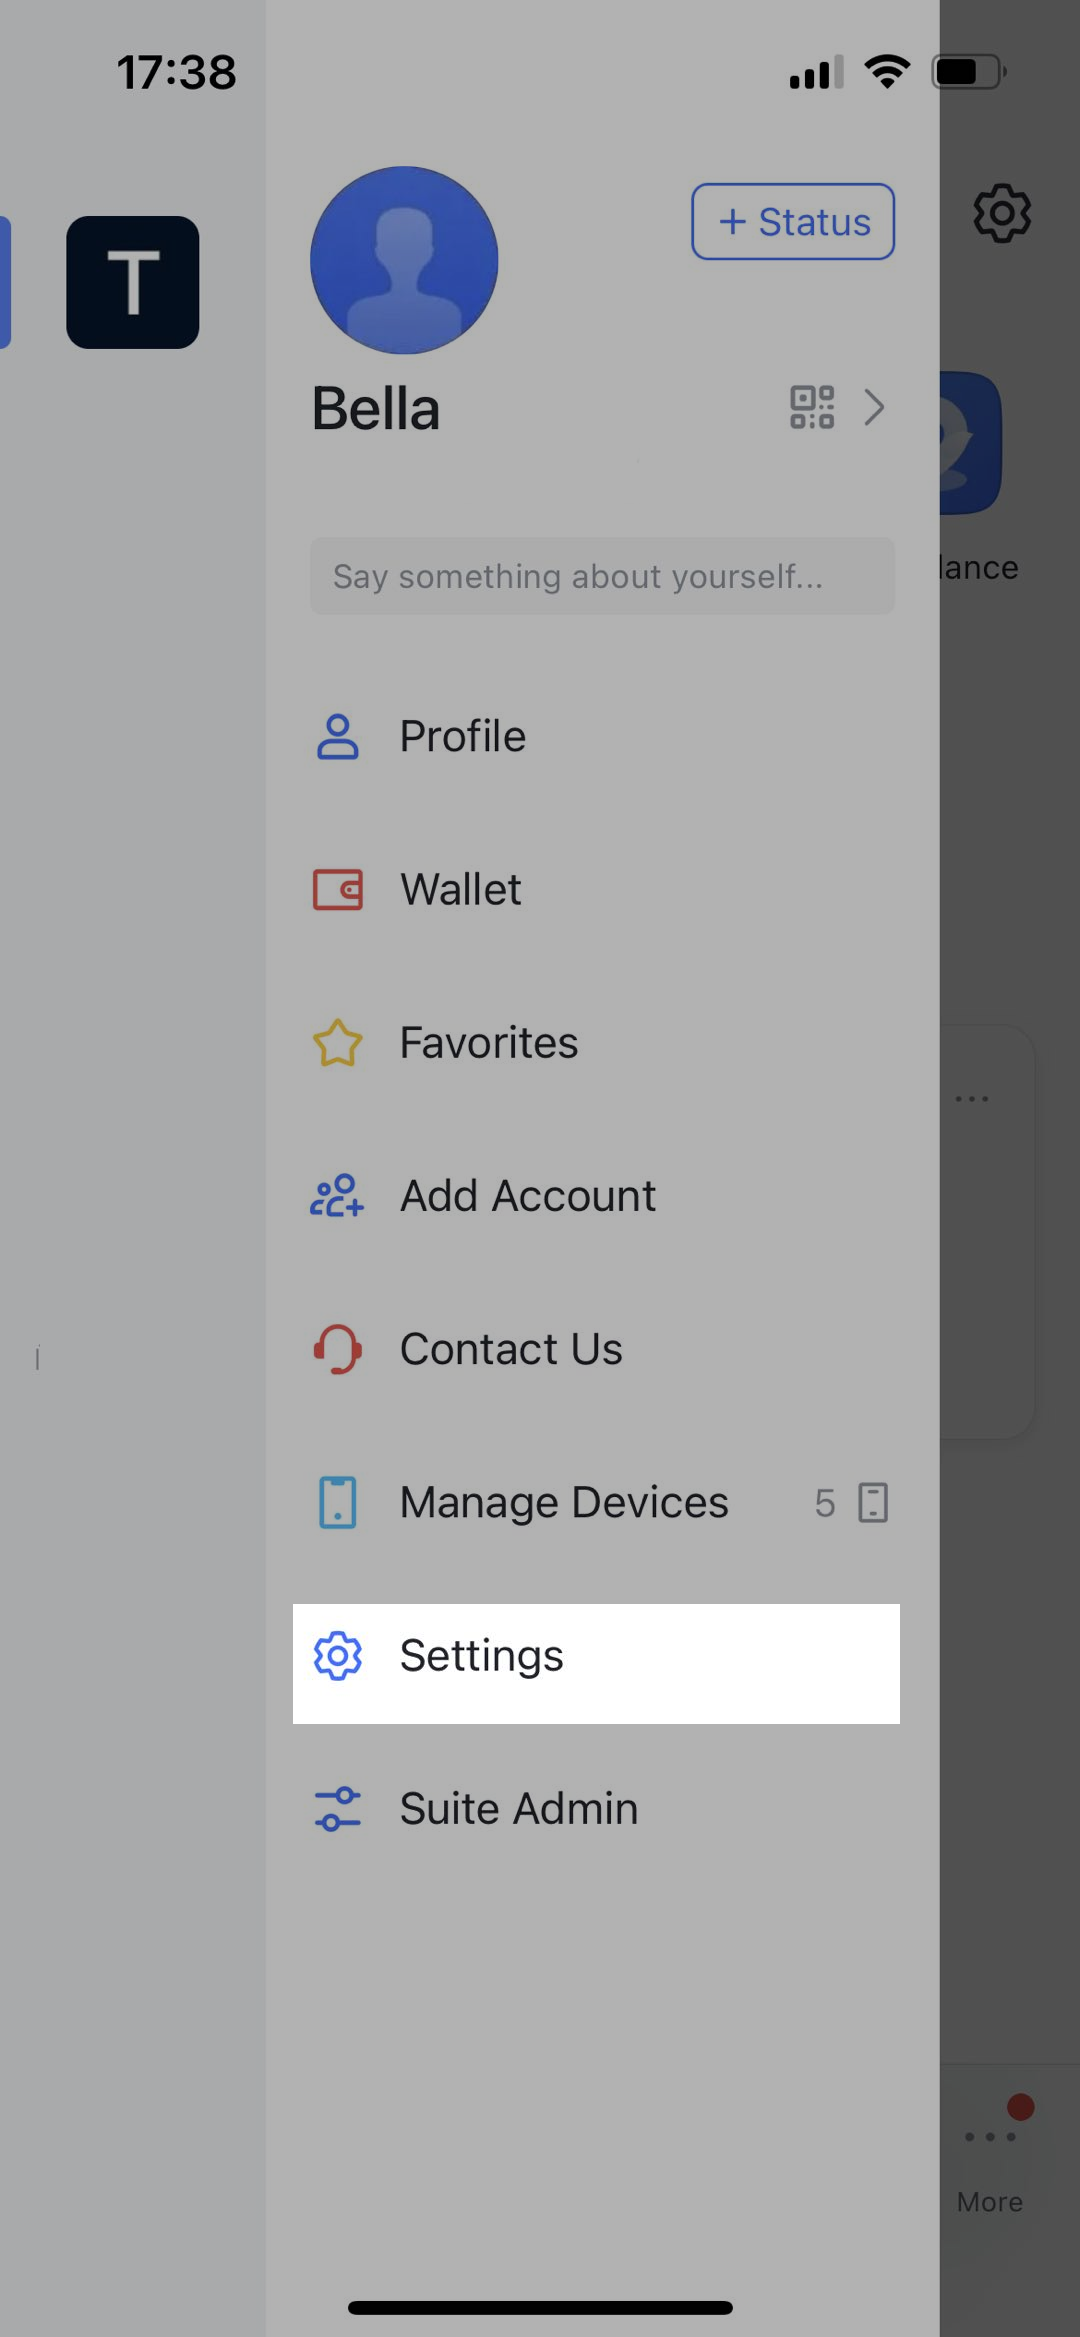Tap the Favorites star icon
Viewport: 1080px width, 2337px height.
pyautogui.click(x=338, y=1043)
